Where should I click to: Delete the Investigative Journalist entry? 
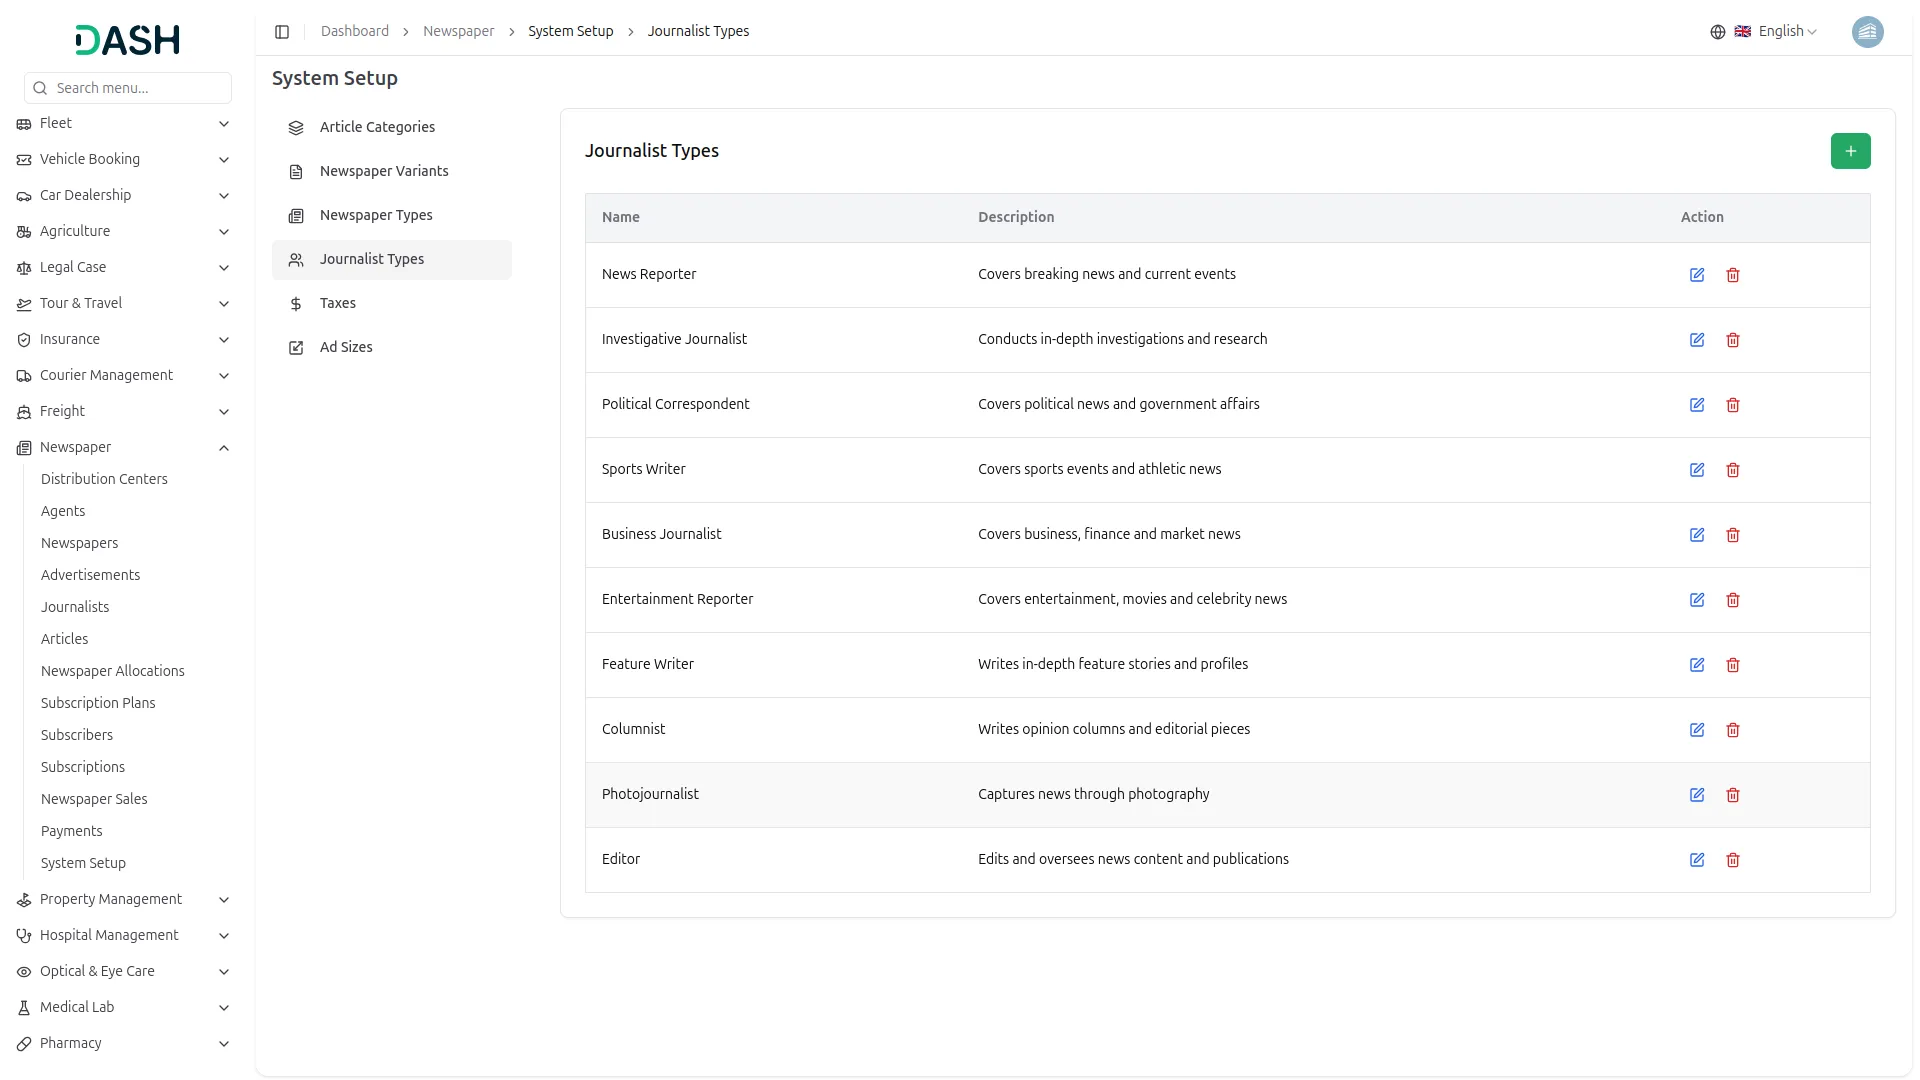pos(1733,340)
